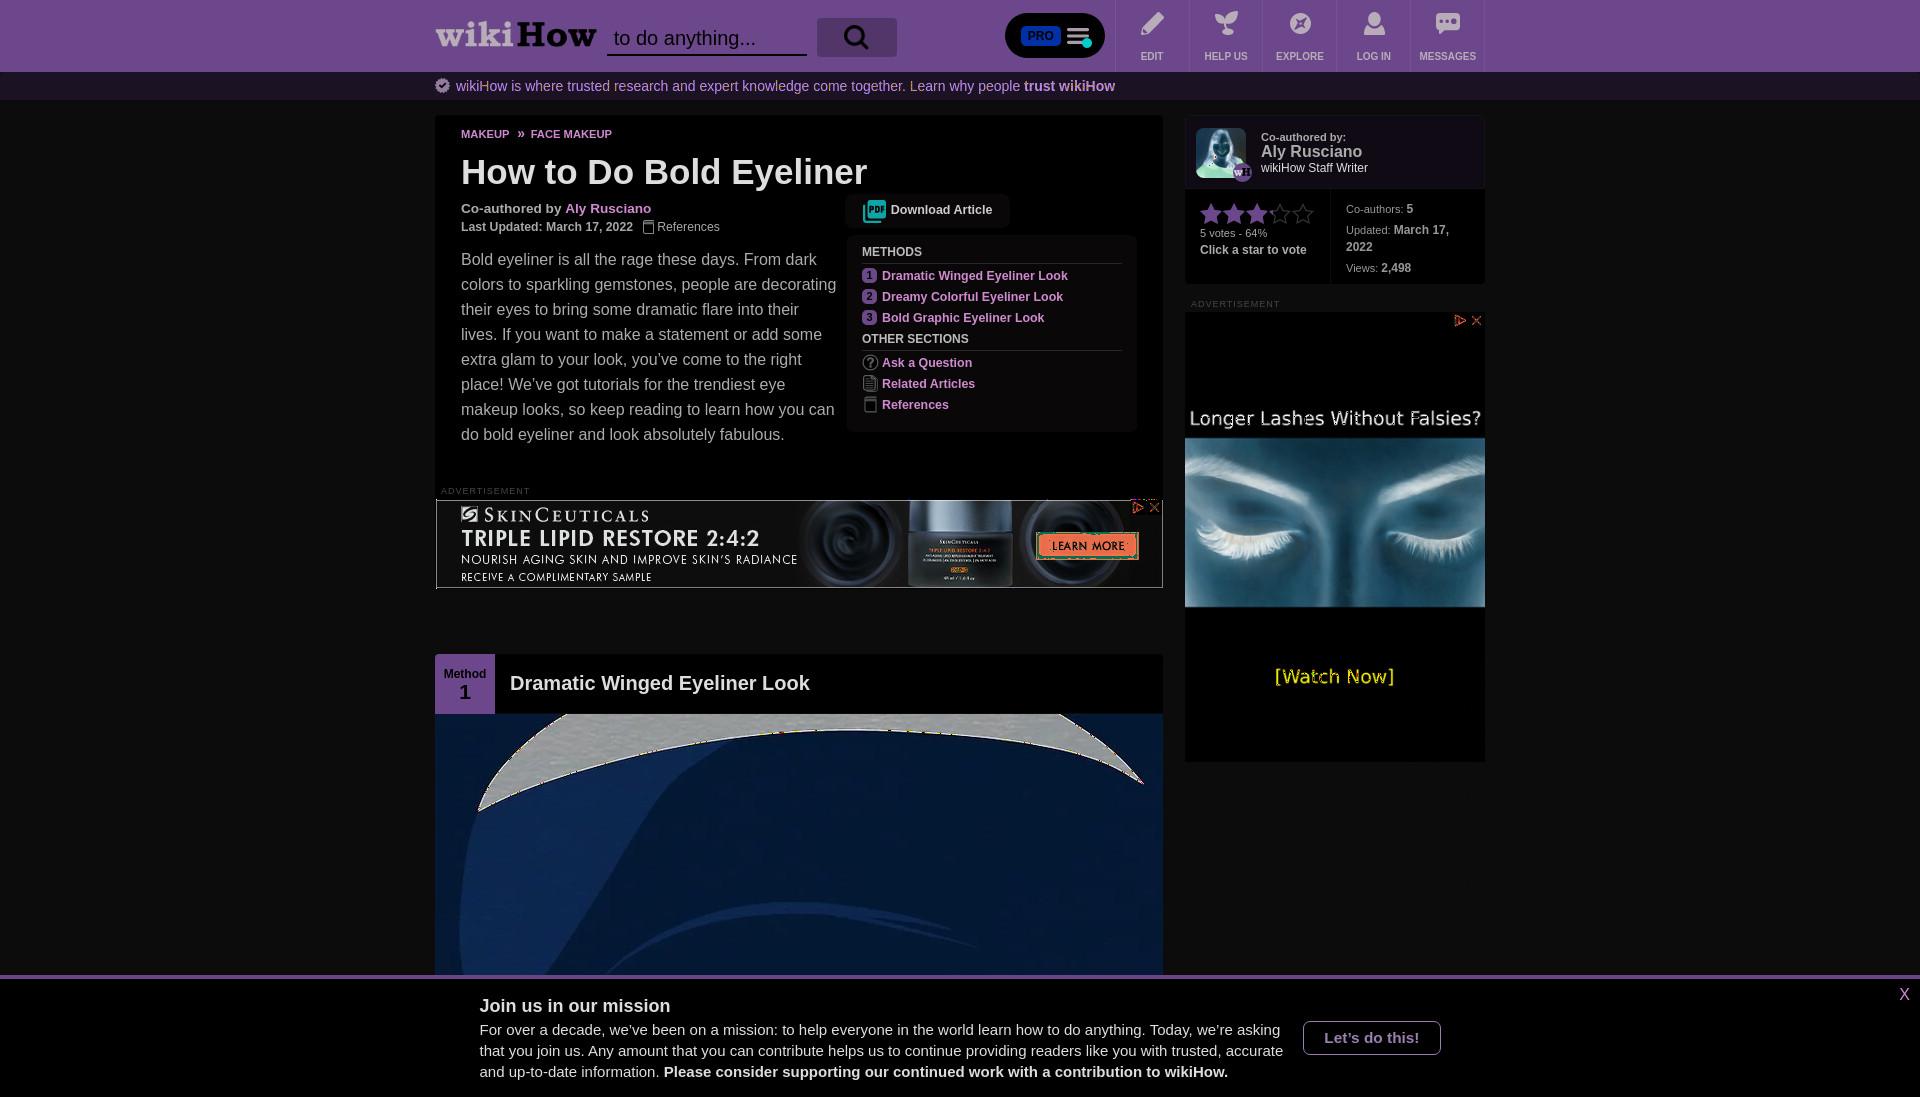Image resolution: width=1920 pixels, height=1097 pixels.
Task: Click the references icon beside Last Updated
Action: [x=648, y=227]
